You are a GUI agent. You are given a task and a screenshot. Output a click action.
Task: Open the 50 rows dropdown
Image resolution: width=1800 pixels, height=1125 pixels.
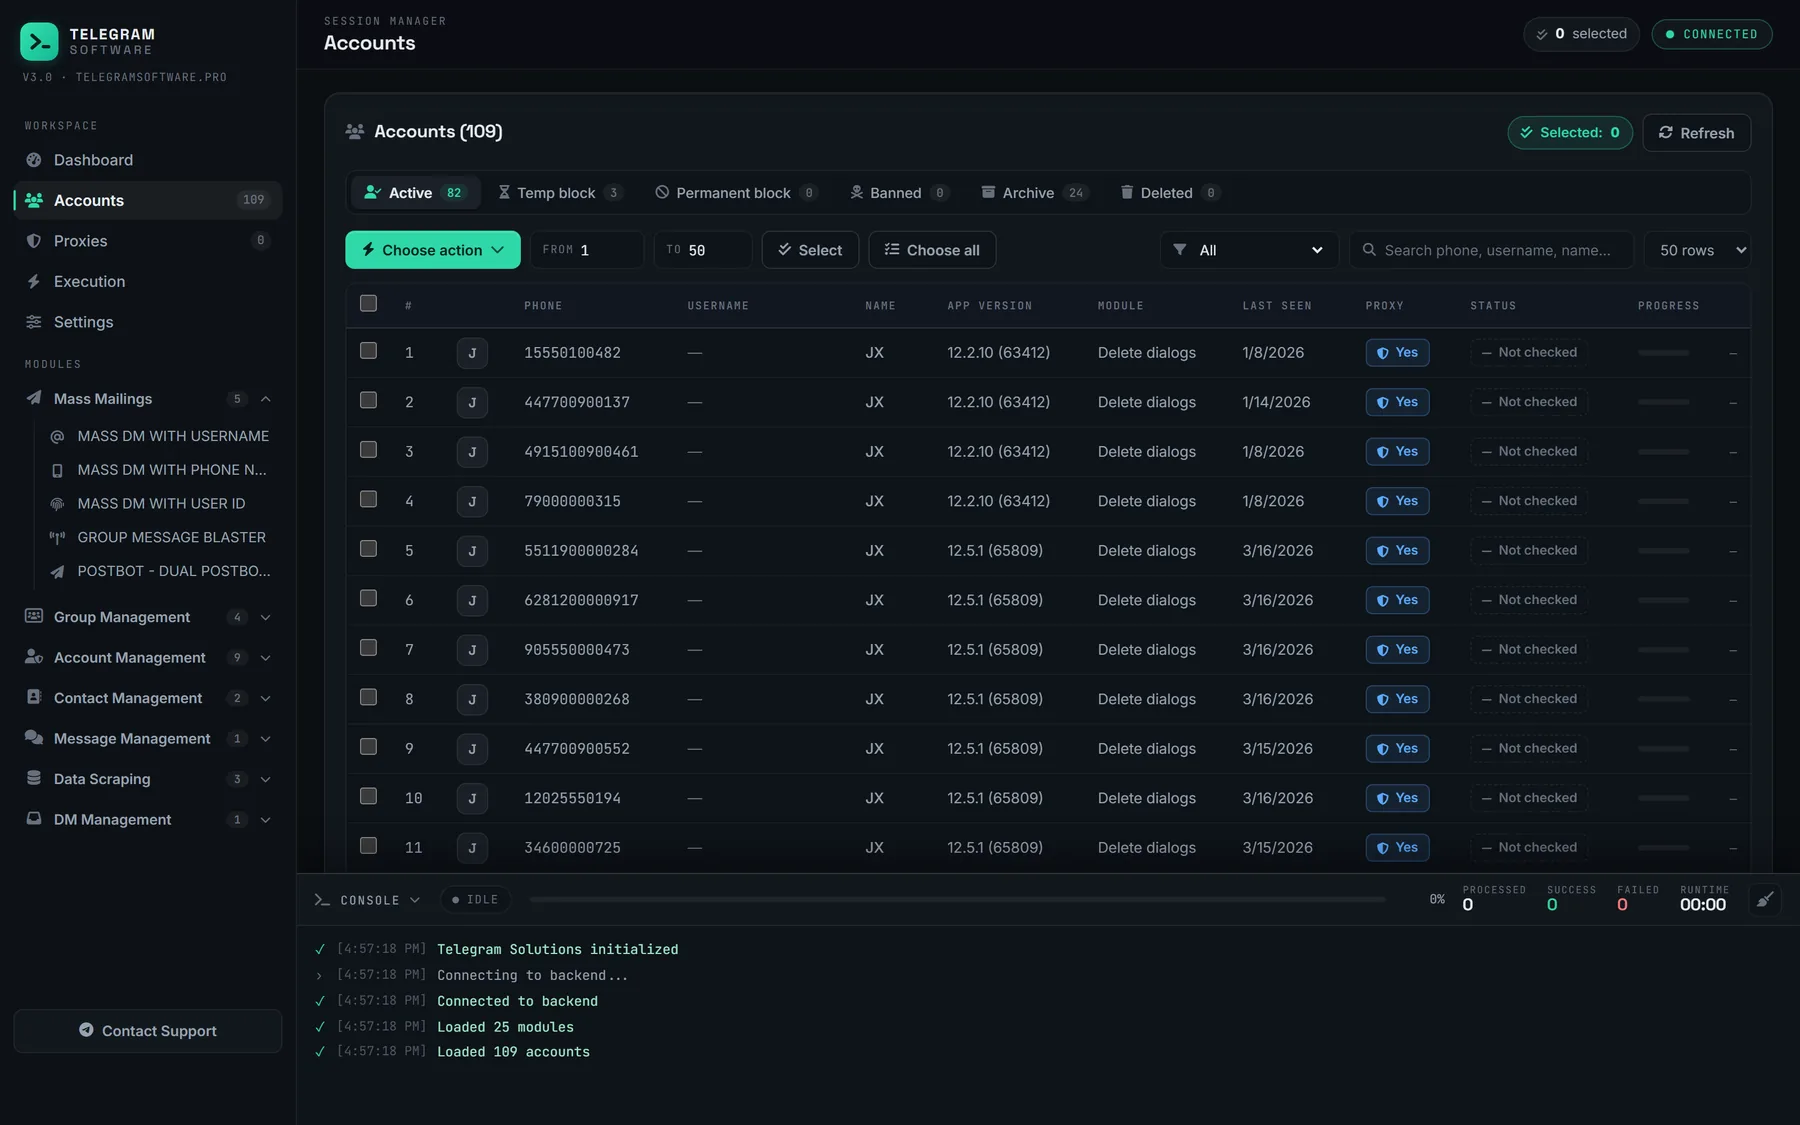[1697, 250]
